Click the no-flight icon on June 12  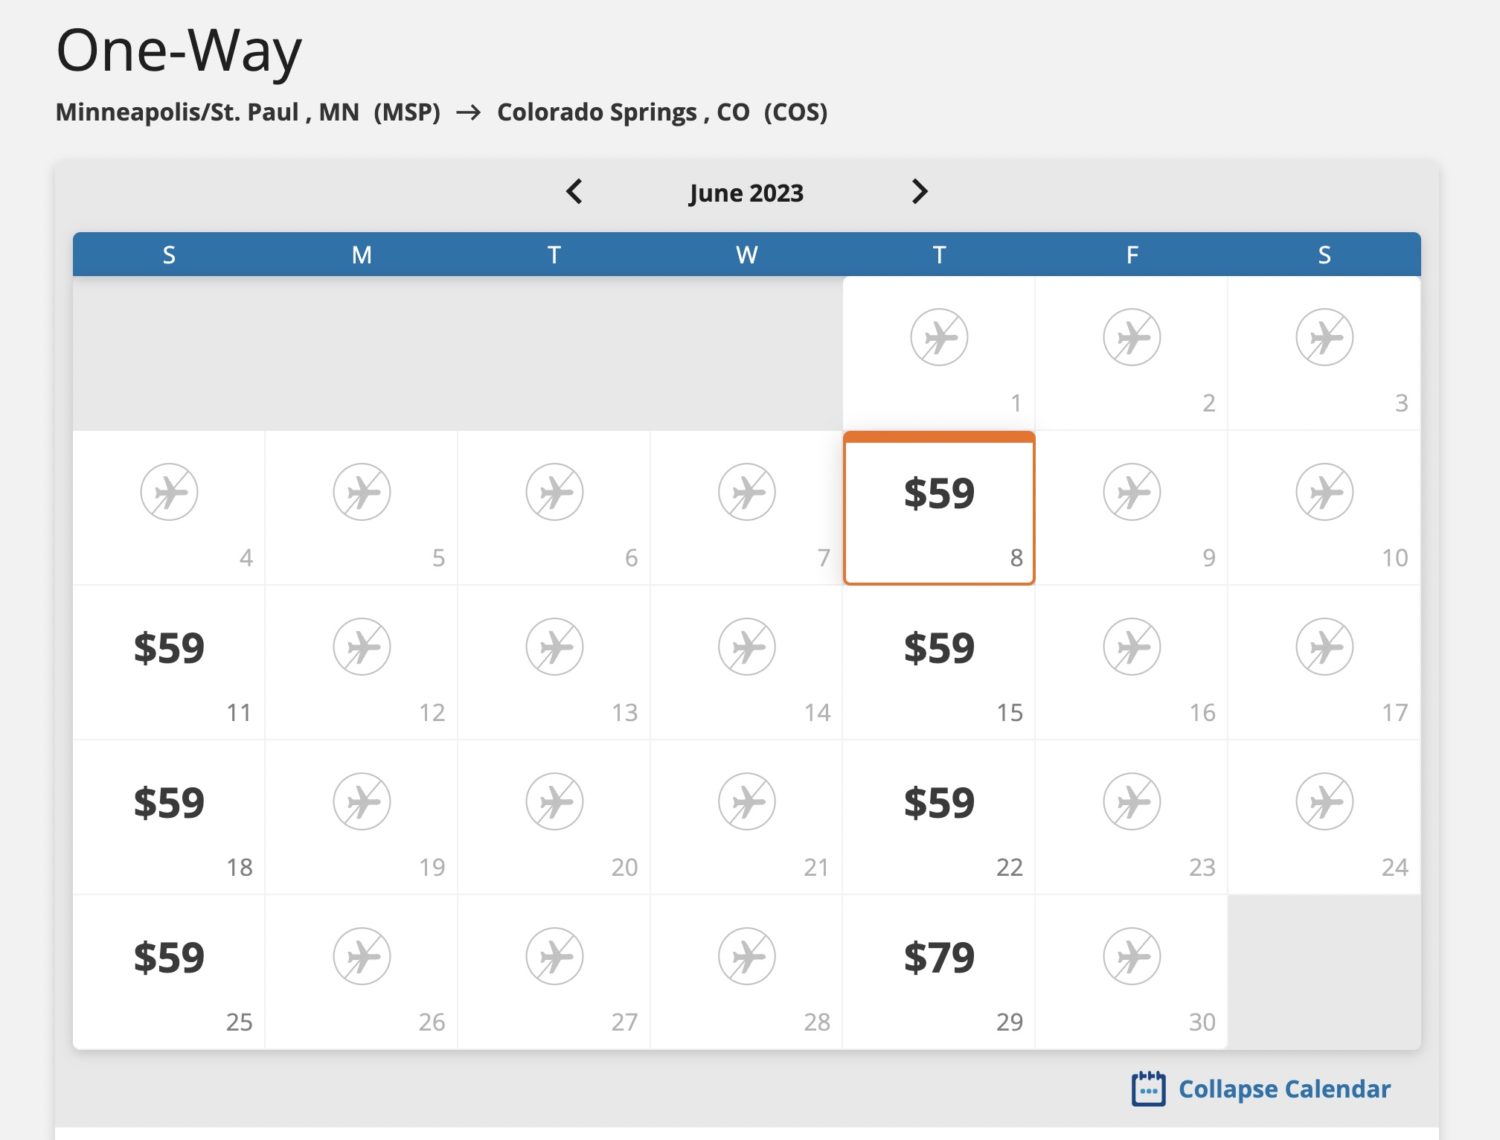[362, 647]
